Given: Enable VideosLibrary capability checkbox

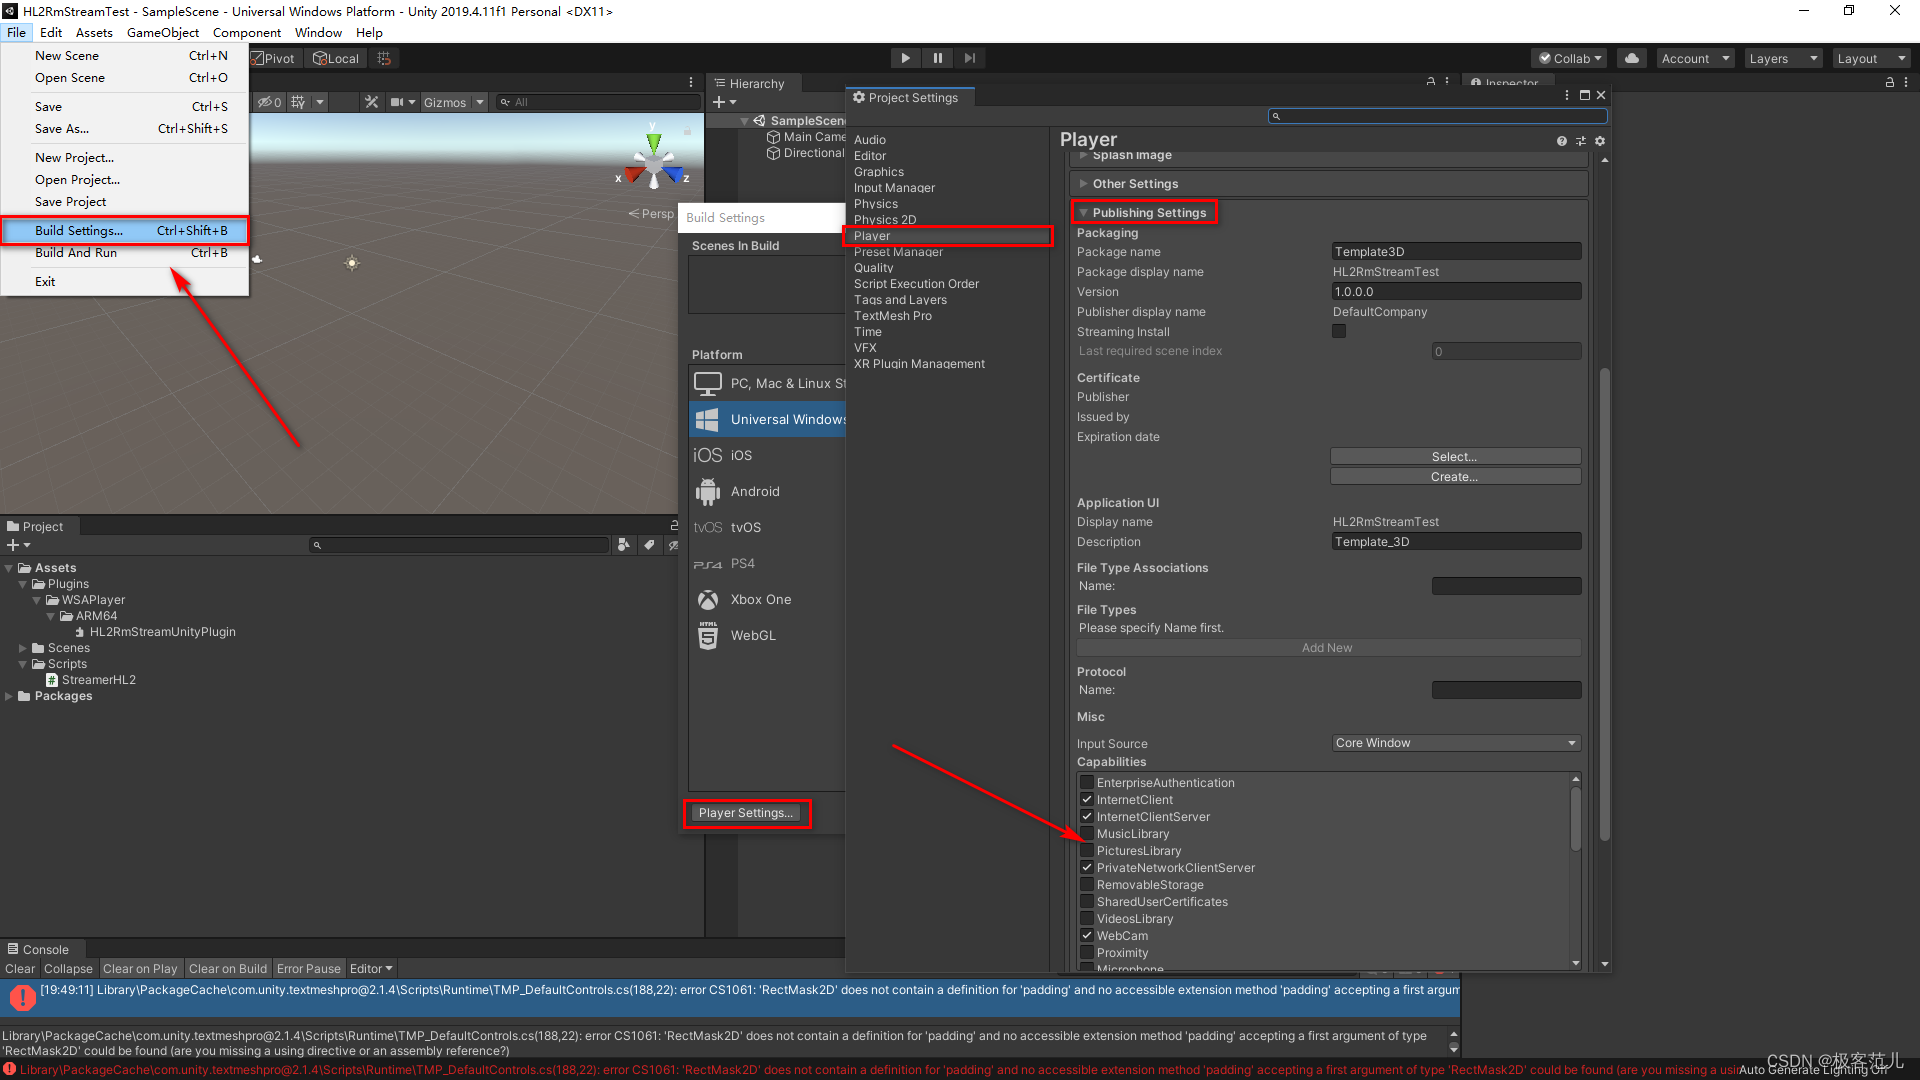Looking at the screenshot, I should pyautogui.click(x=1087, y=919).
